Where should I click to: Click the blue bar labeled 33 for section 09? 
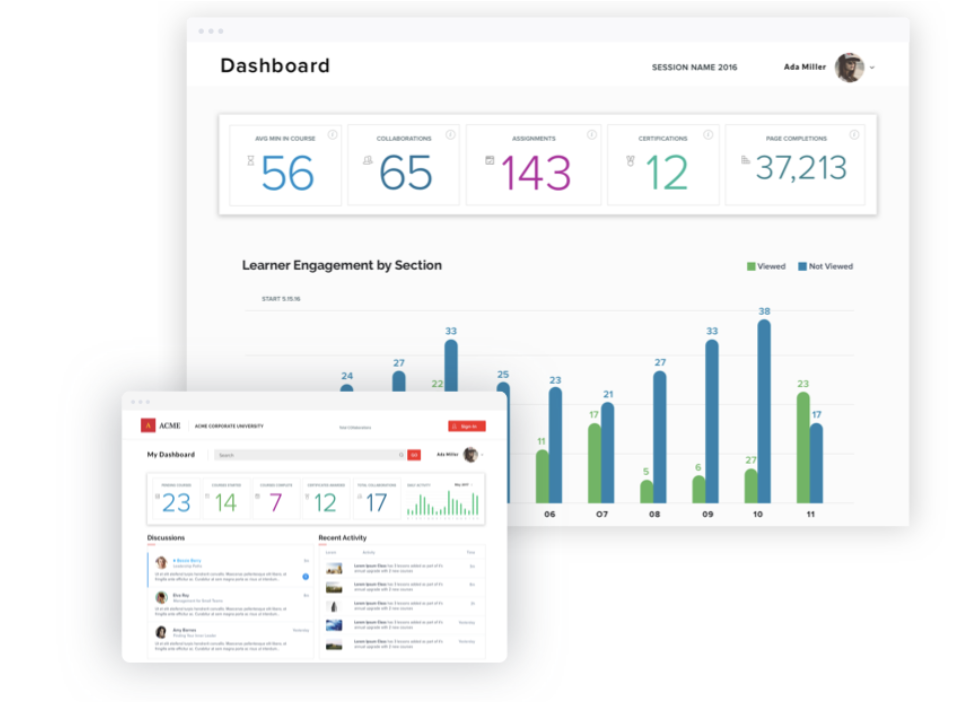[711, 421]
